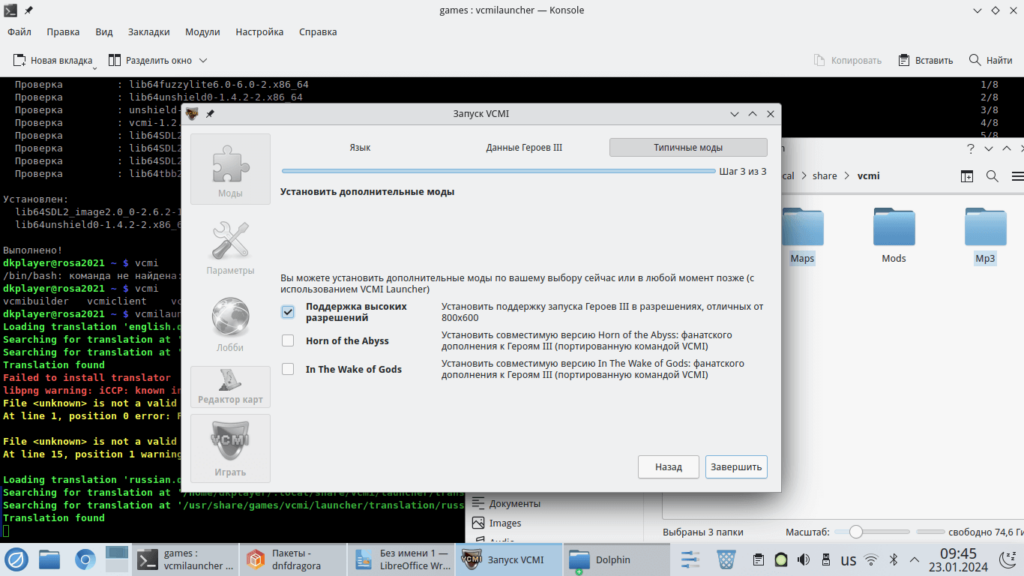Enable the In The Wake of Gods checkbox
The height and width of the screenshot is (576, 1024).
[288, 369]
